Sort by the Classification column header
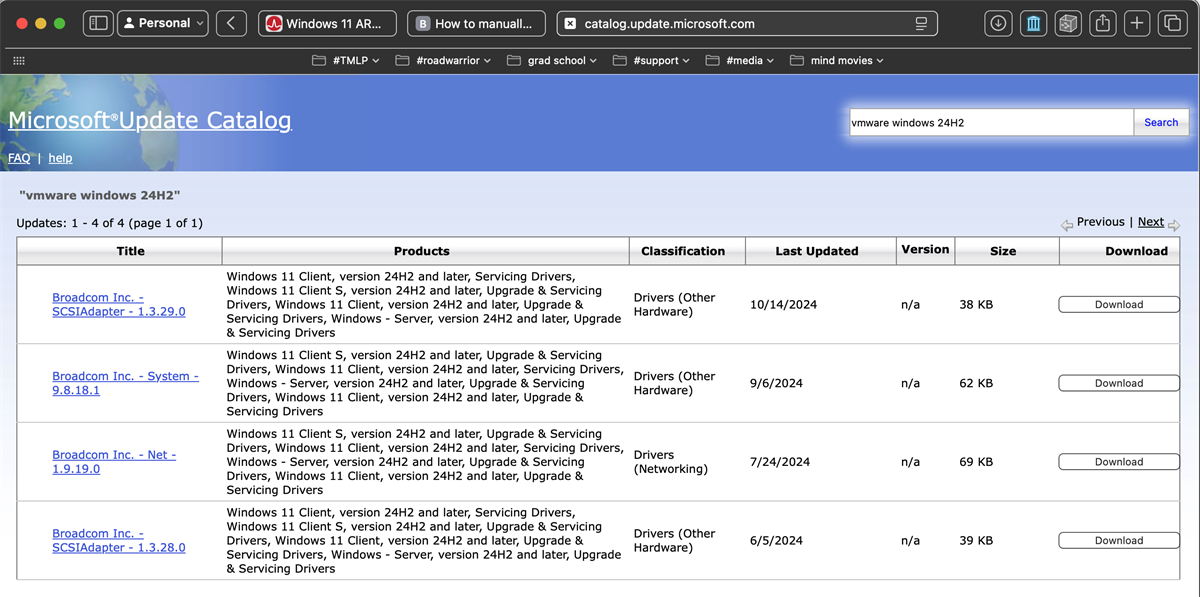Viewport: 1200px width, 597px height. (x=683, y=251)
